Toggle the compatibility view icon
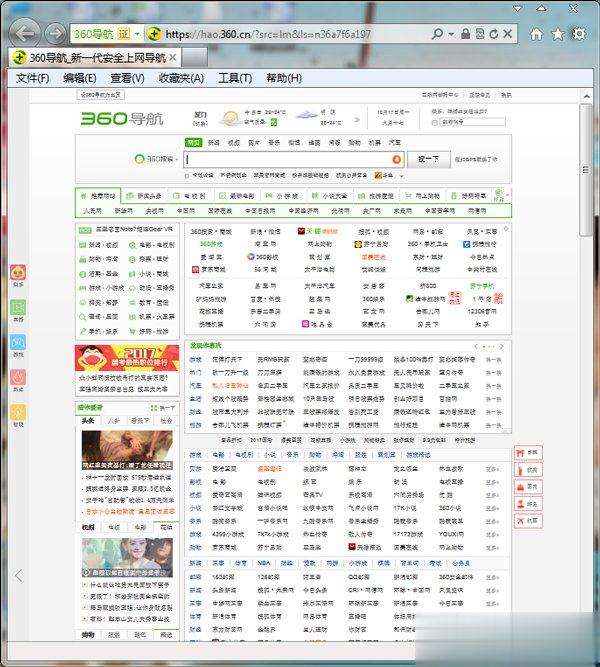600x667 pixels. (480, 34)
